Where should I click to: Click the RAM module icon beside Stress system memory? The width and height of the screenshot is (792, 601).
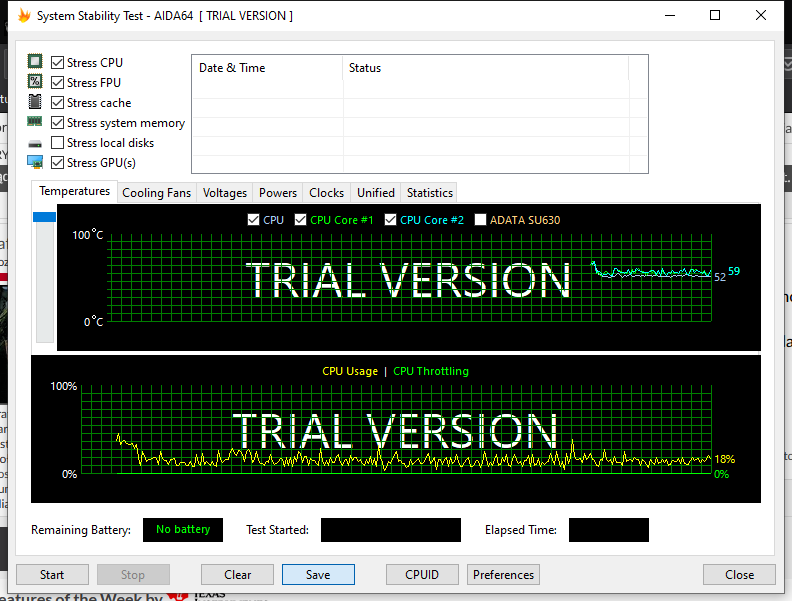coord(35,121)
